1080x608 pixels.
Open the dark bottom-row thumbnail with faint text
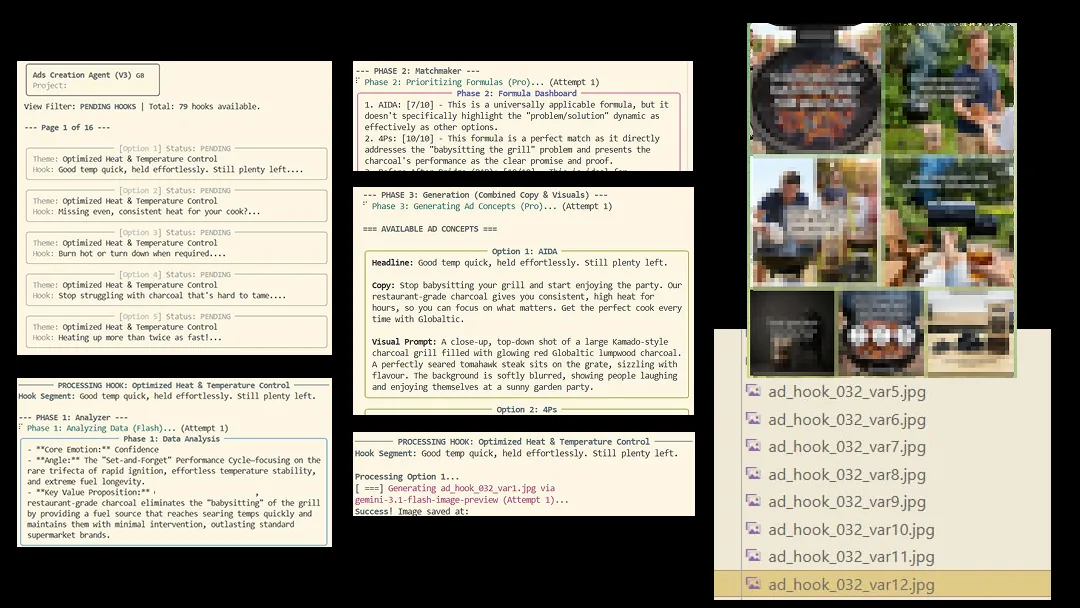[791, 333]
